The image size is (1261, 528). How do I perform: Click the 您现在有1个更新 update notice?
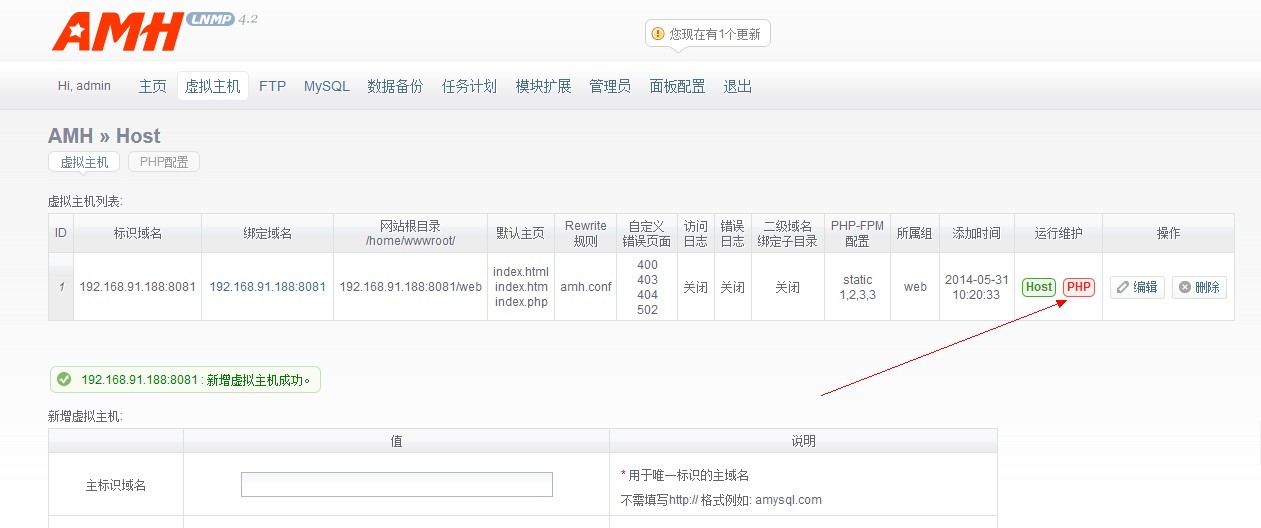click(715, 34)
